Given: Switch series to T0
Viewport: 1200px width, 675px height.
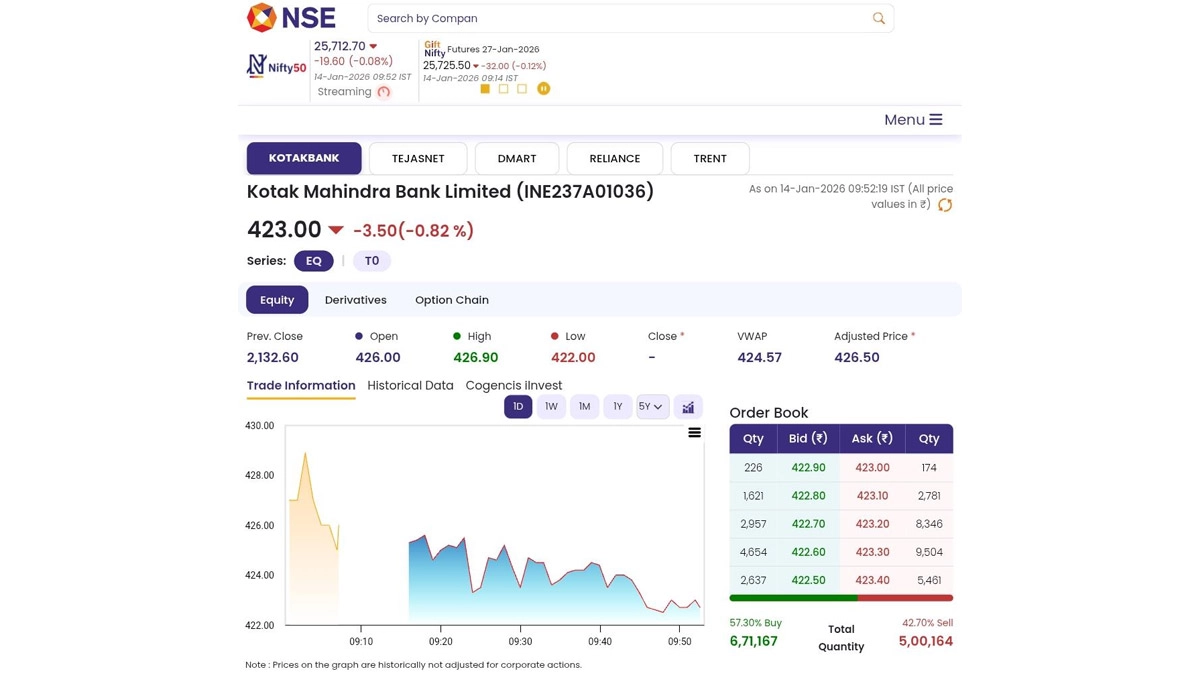Looking at the screenshot, I should point(371,261).
